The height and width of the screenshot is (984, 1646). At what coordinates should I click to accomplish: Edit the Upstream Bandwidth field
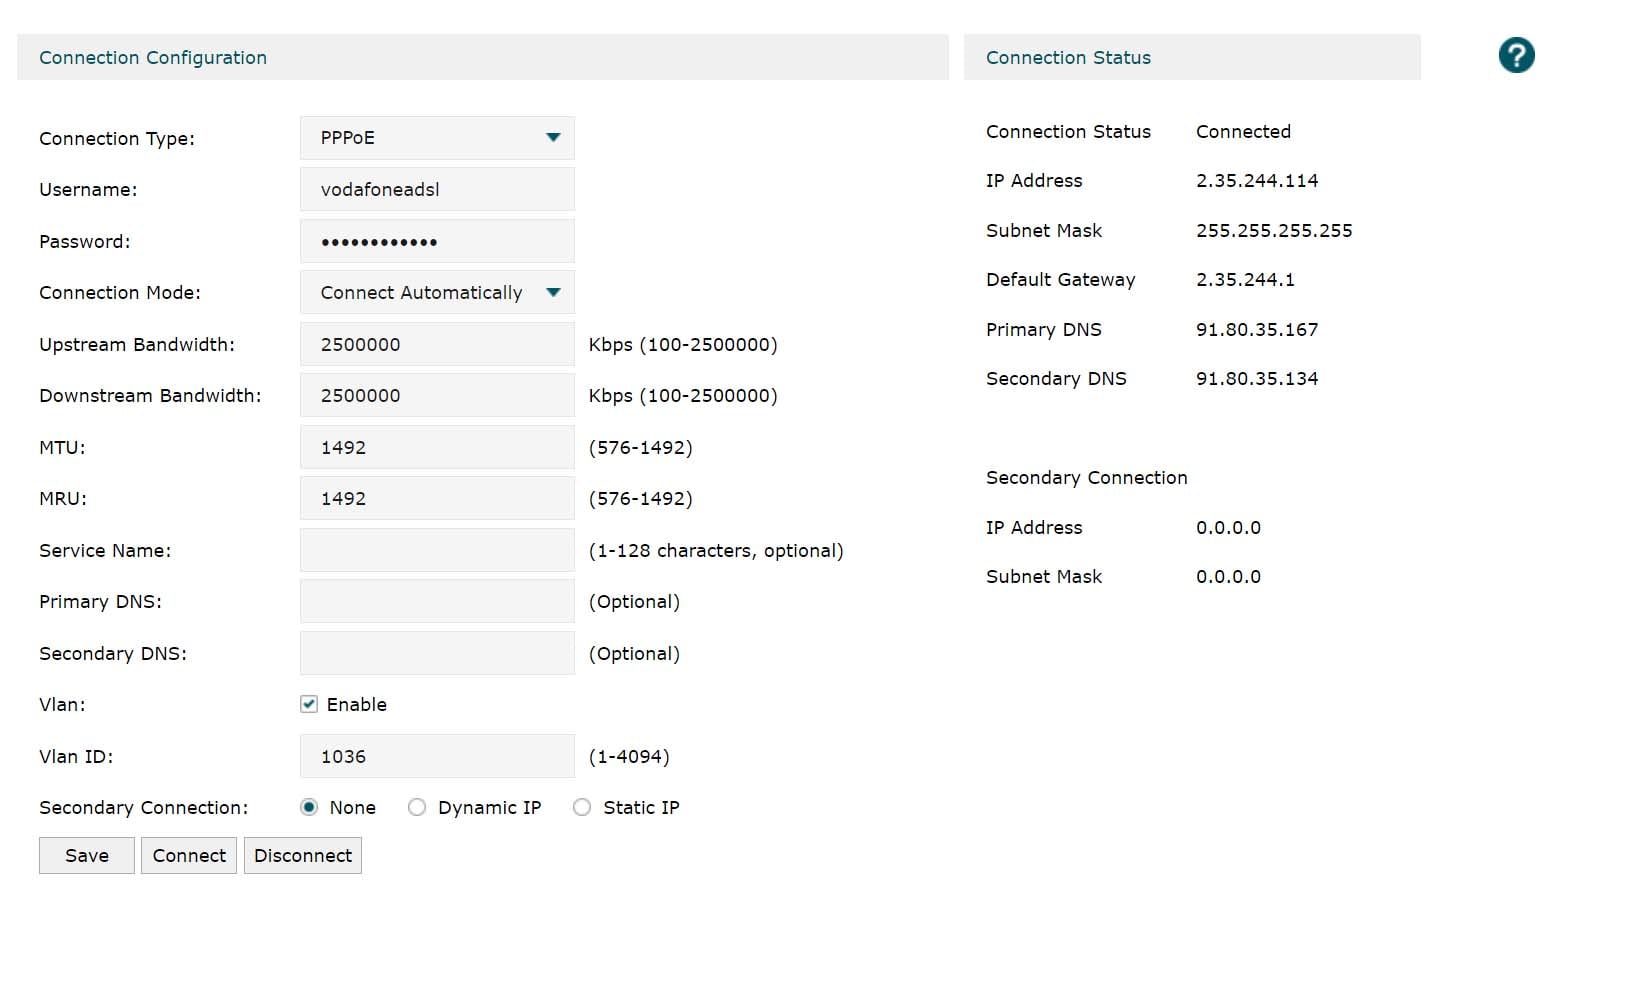coord(437,345)
